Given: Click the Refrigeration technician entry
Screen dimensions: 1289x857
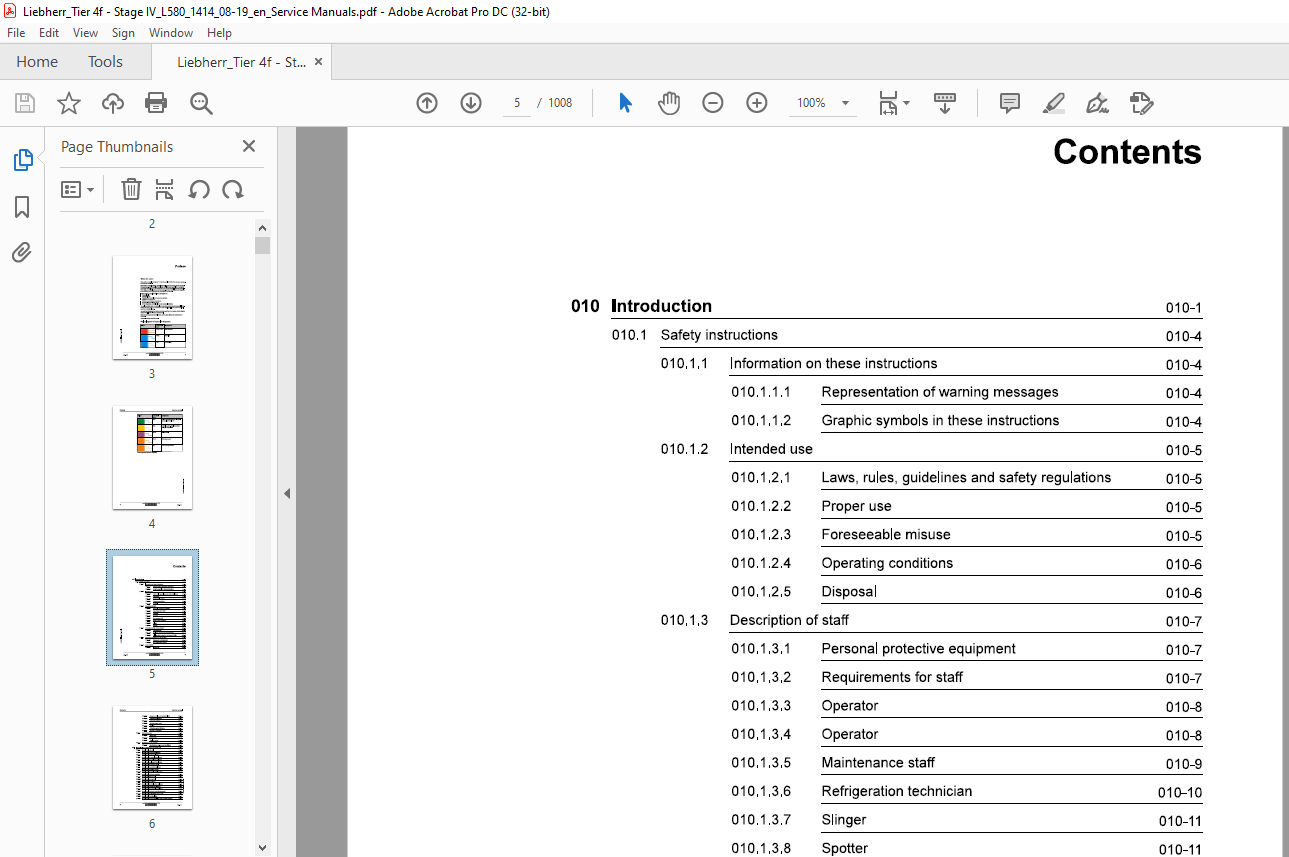Looking at the screenshot, I should [896, 791].
